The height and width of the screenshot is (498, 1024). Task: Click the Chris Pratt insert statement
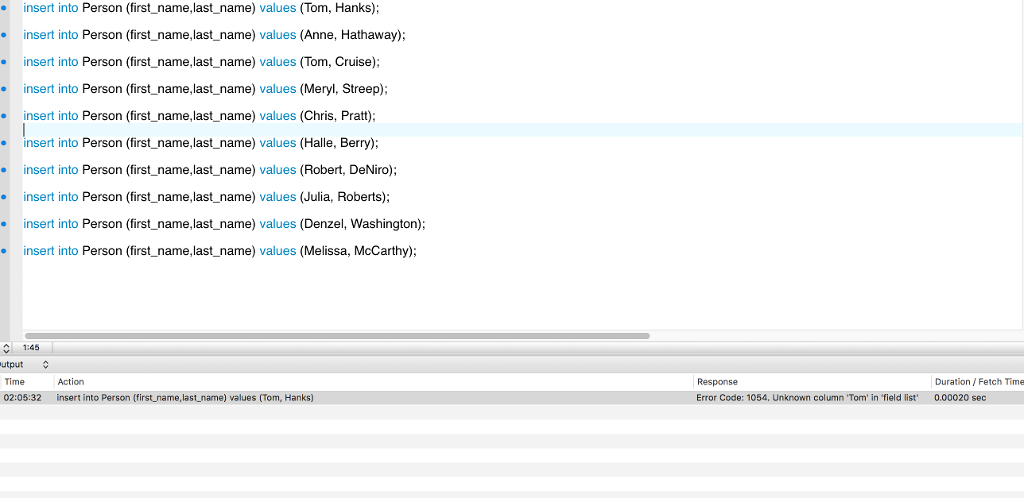[x=199, y=116]
